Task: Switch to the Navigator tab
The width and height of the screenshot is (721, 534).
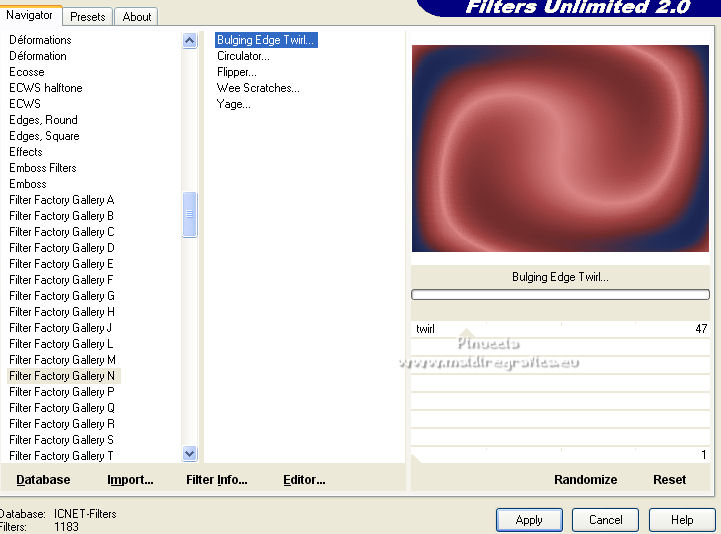Action: coord(29,15)
